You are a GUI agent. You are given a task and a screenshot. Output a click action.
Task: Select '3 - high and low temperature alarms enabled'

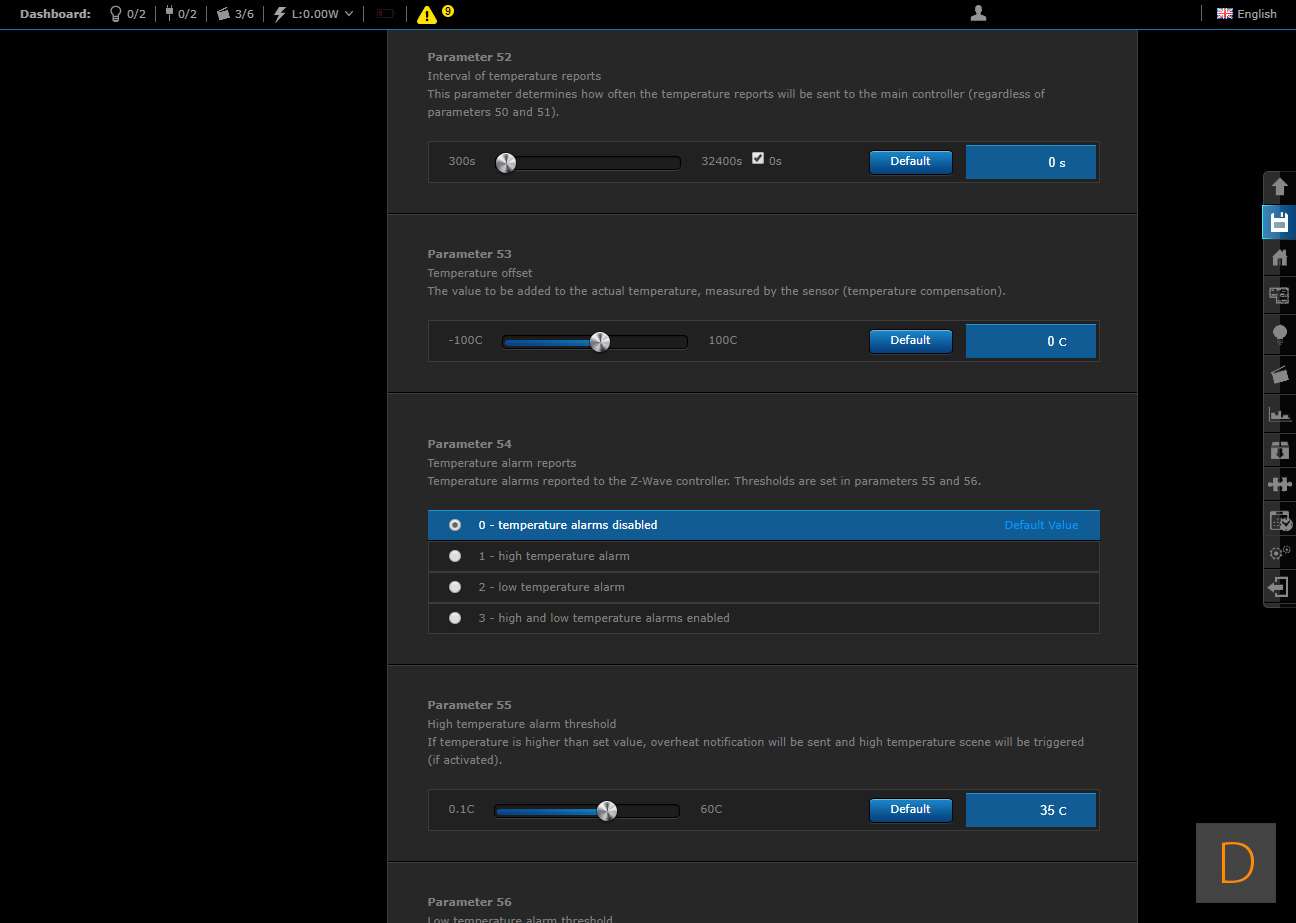[x=455, y=618]
